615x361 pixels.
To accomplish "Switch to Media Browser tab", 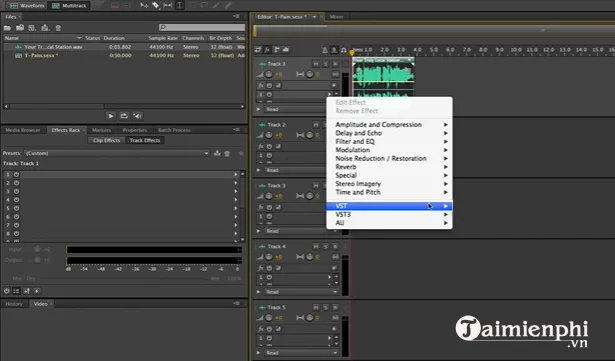I will pos(23,130).
